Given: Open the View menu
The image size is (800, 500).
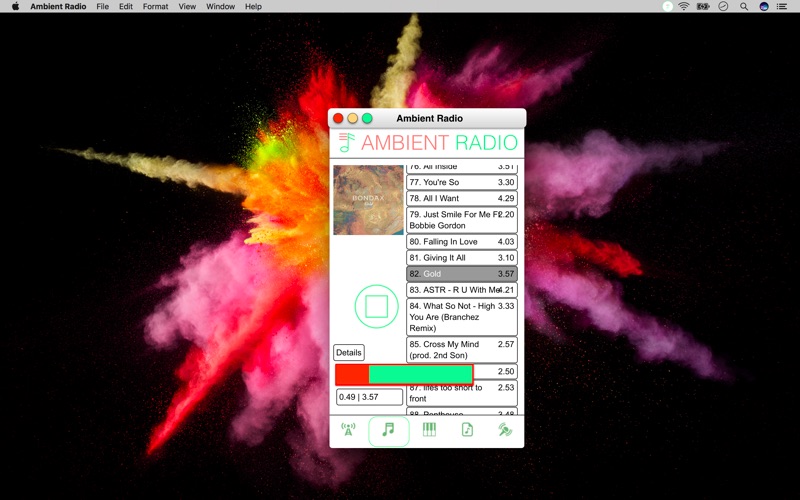Looking at the screenshot, I should point(187,7).
